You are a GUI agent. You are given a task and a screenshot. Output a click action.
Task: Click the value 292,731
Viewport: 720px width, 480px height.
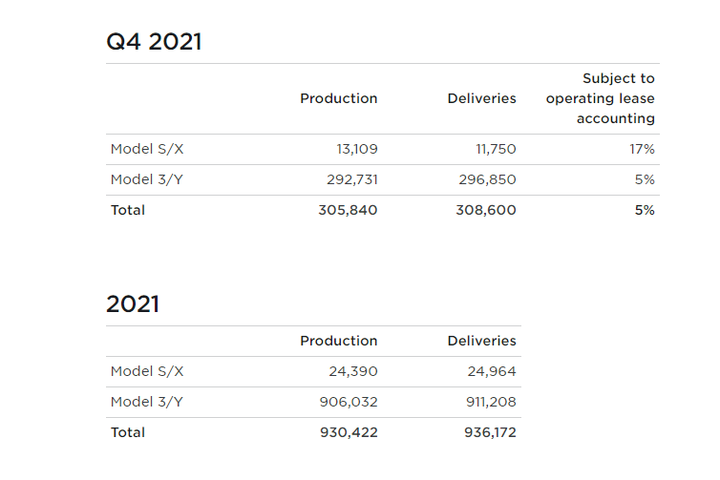point(352,179)
